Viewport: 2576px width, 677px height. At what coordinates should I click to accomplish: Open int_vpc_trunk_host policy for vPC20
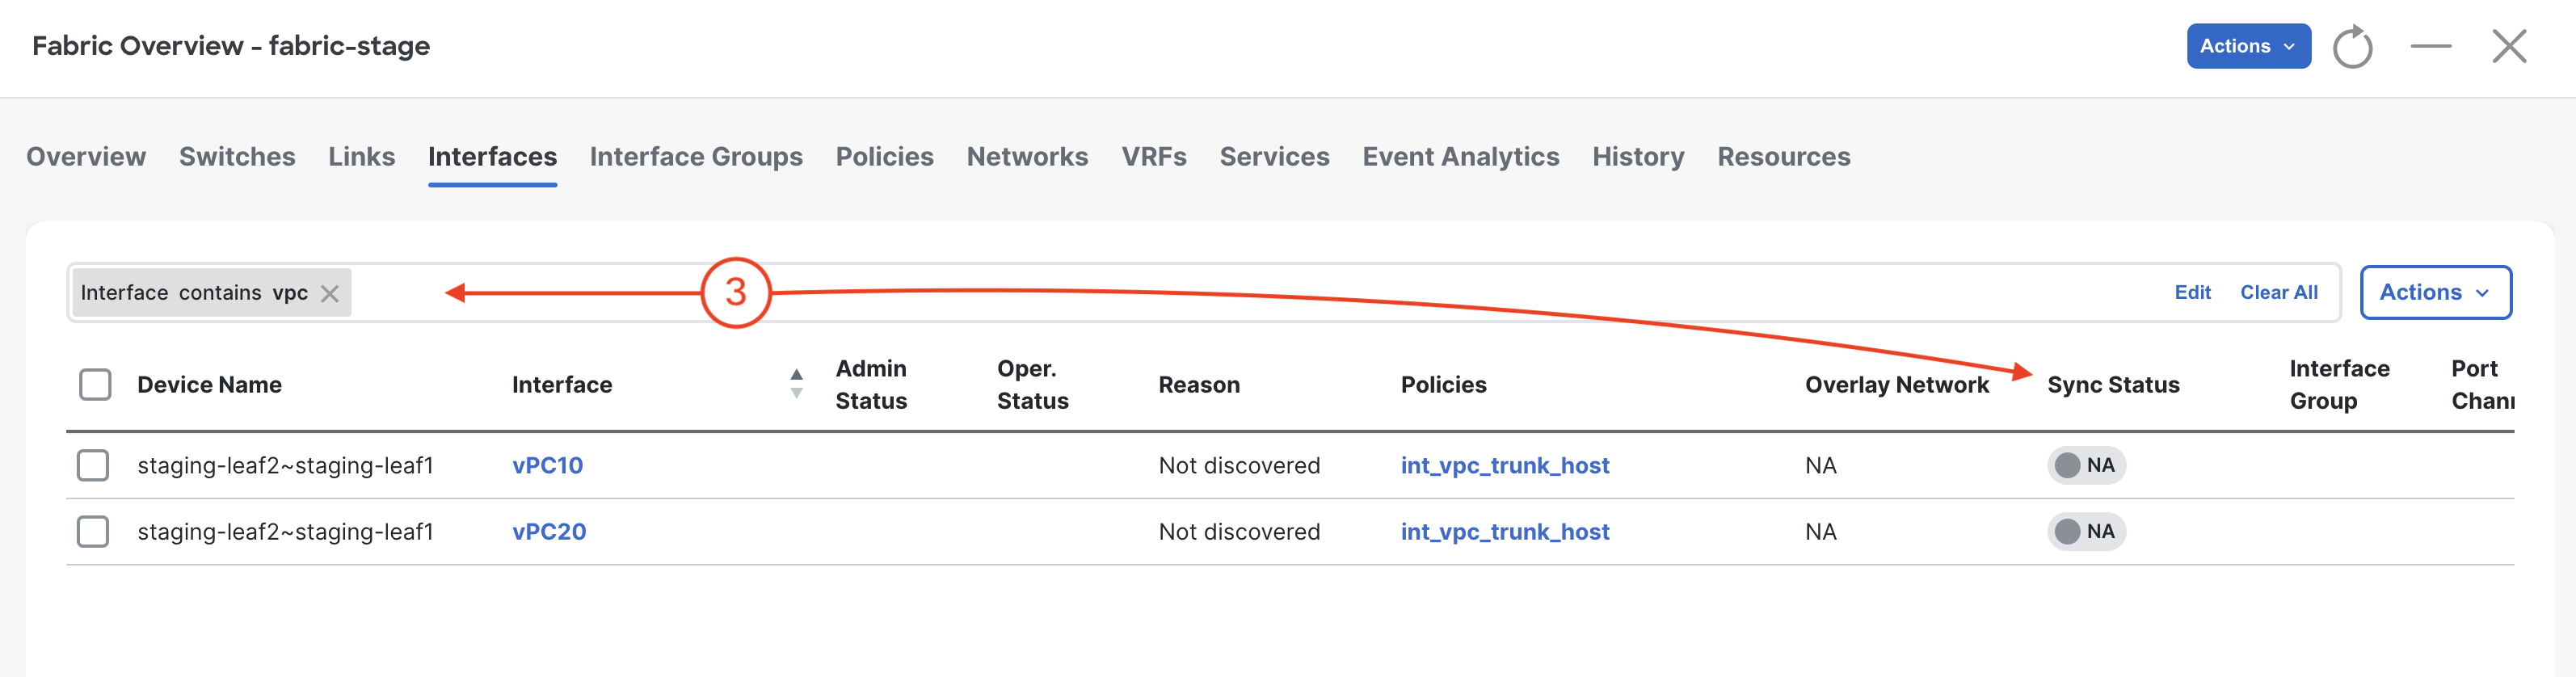tap(1505, 531)
